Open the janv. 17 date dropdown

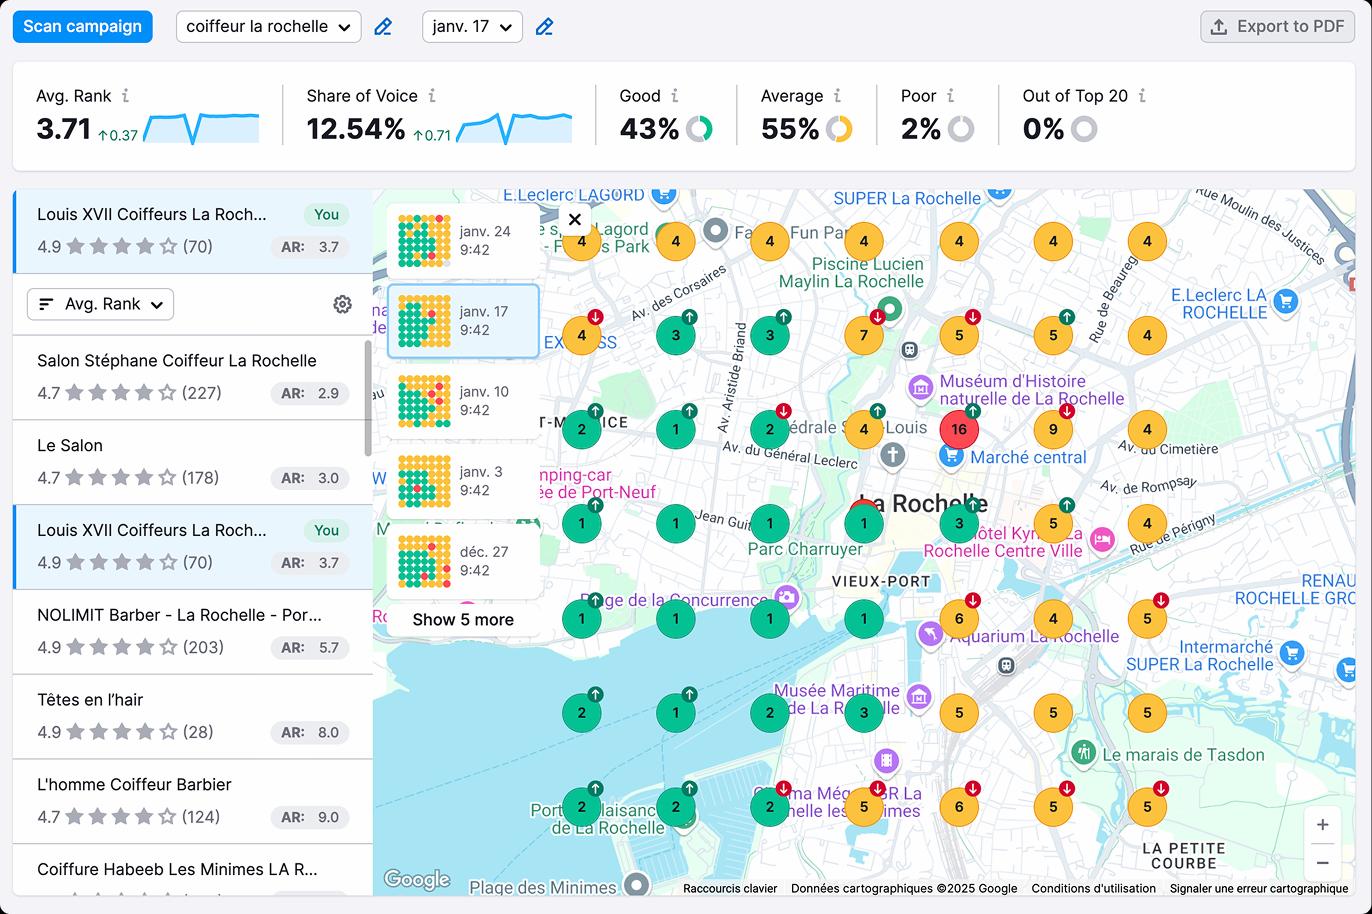(472, 27)
